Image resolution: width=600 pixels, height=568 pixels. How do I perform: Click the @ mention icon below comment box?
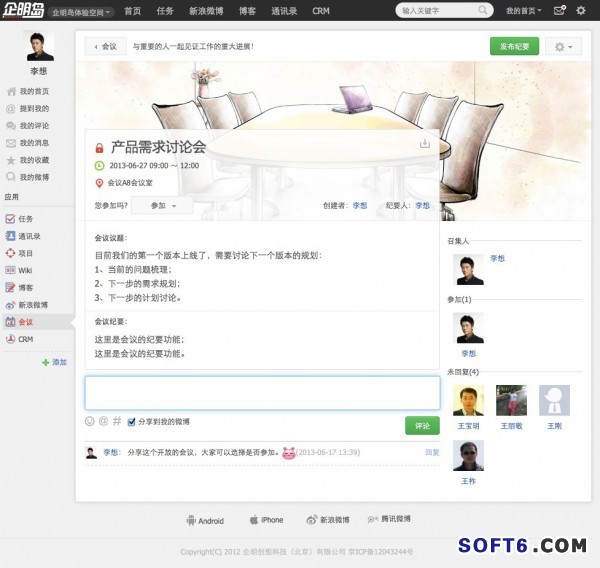[x=103, y=421]
